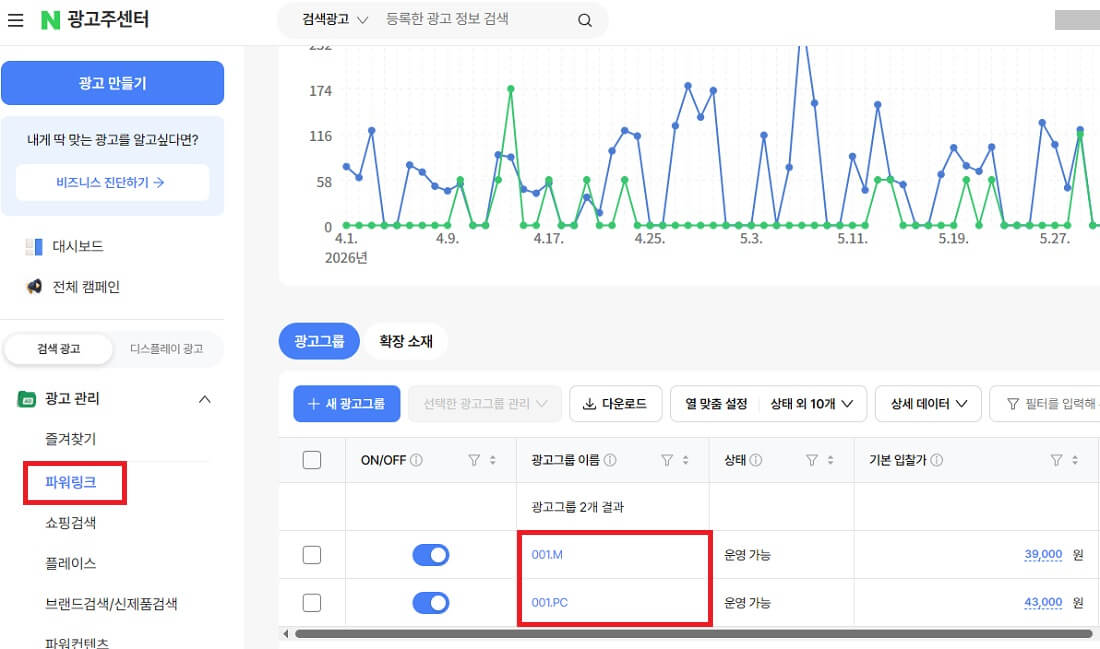
Task: Tick the select-all header checkbox
Action: 311,460
